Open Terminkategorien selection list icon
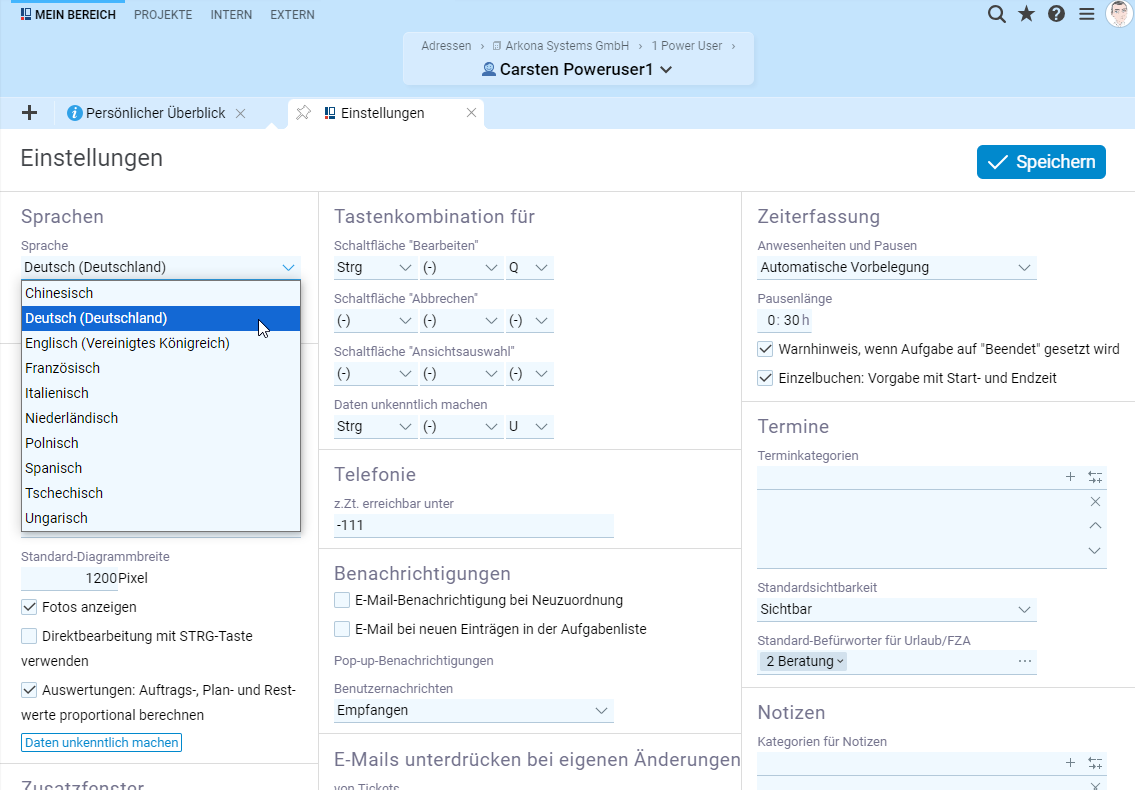The height and width of the screenshot is (790, 1135). [x=1095, y=476]
